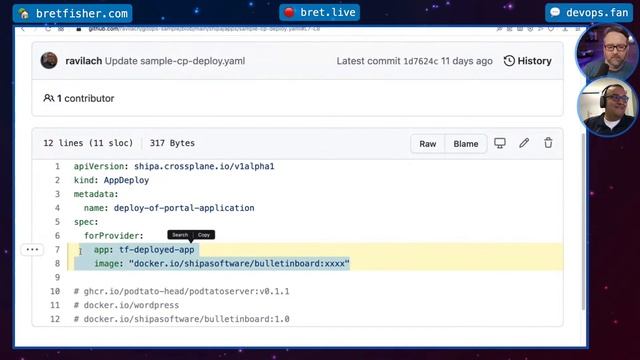This screenshot has height=360, width=640.
Task: Click '317 Bytes' file size text
Action: (172, 143)
